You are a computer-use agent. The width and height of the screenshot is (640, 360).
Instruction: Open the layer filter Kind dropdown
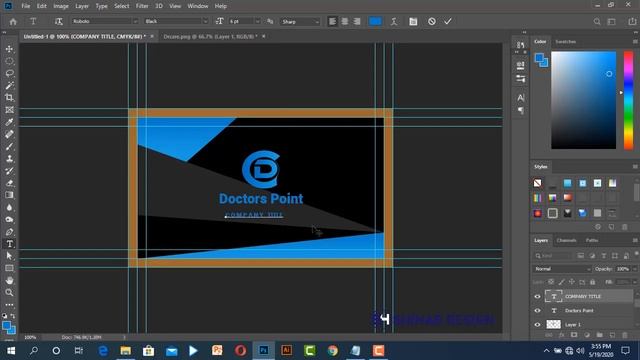(553, 256)
